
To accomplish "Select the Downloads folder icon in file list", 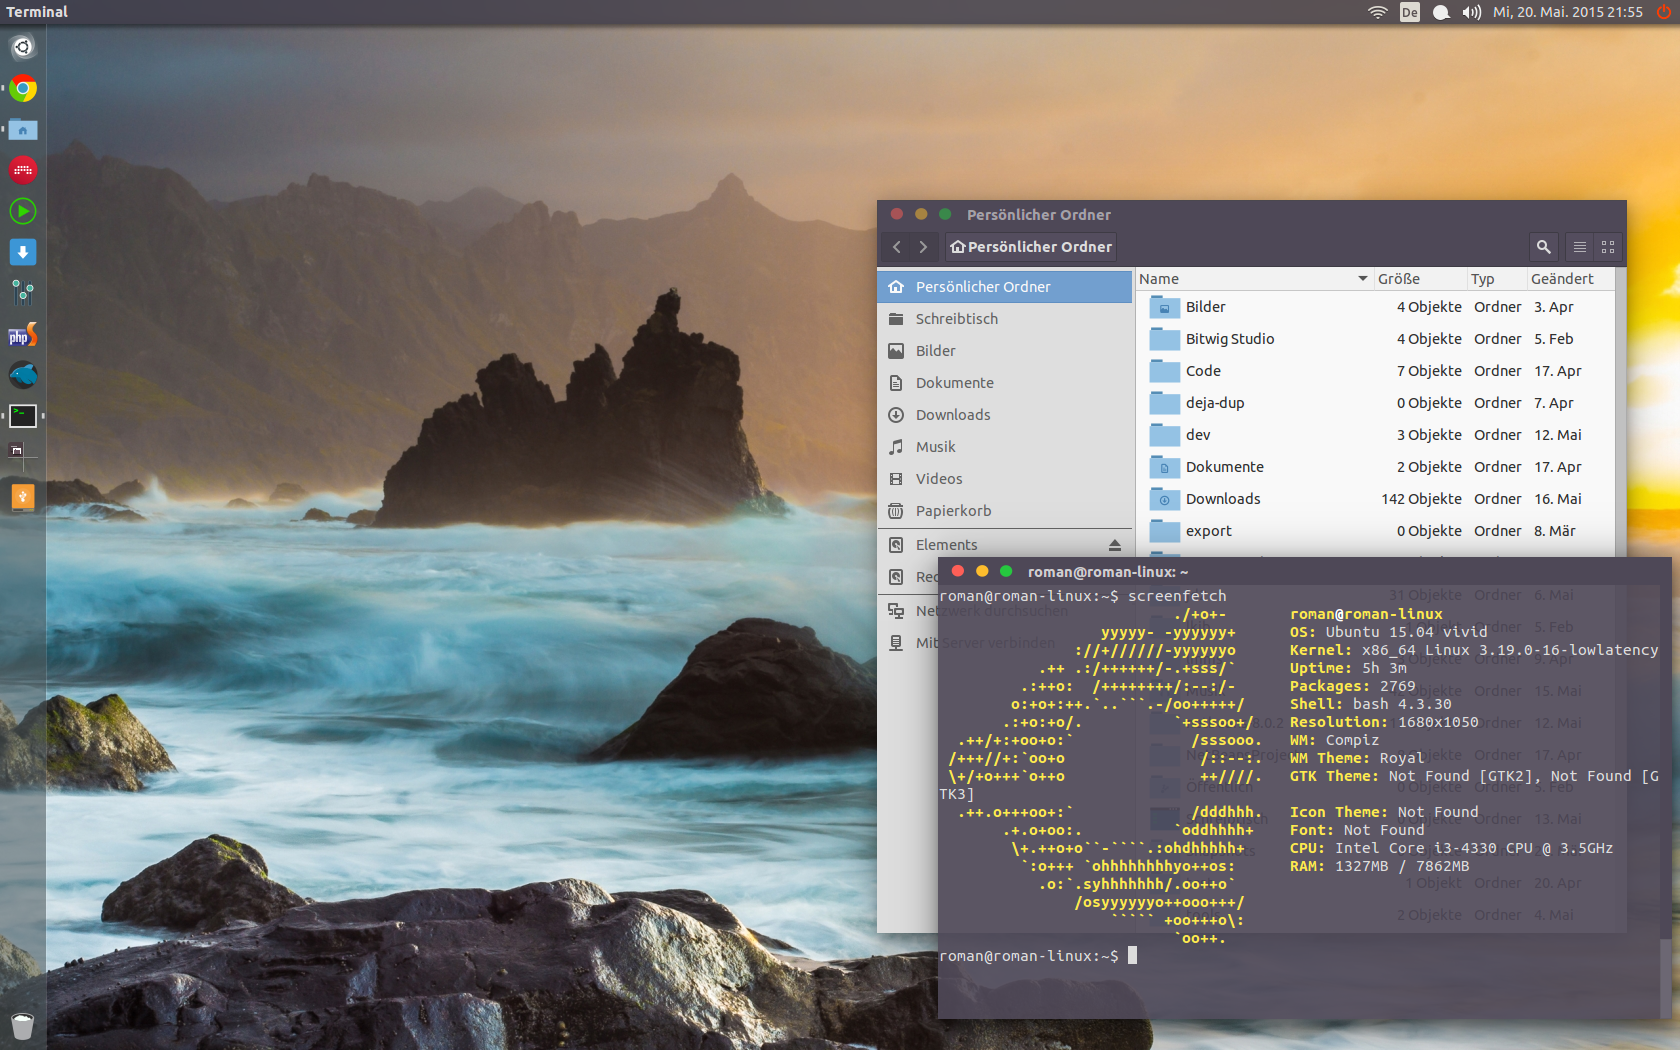I will (1164, 499).
